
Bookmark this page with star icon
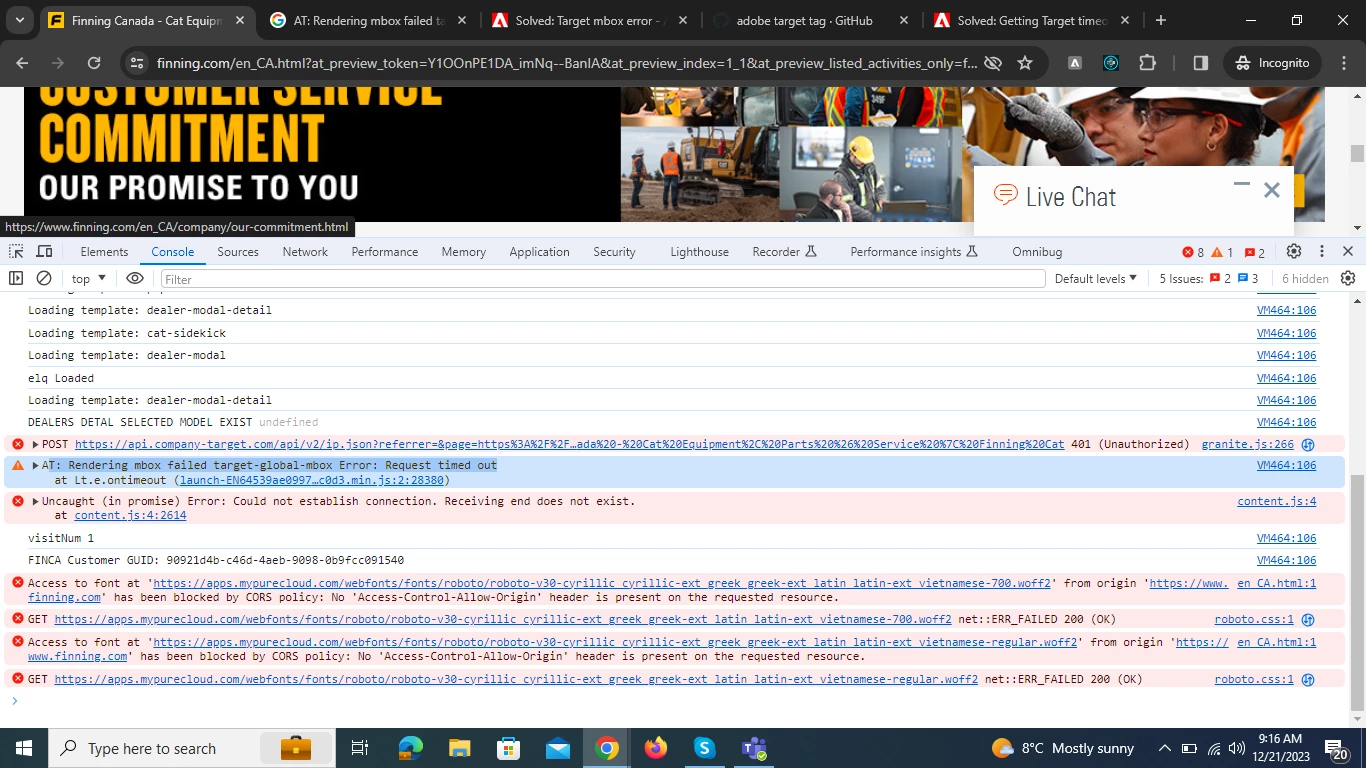1025,63
